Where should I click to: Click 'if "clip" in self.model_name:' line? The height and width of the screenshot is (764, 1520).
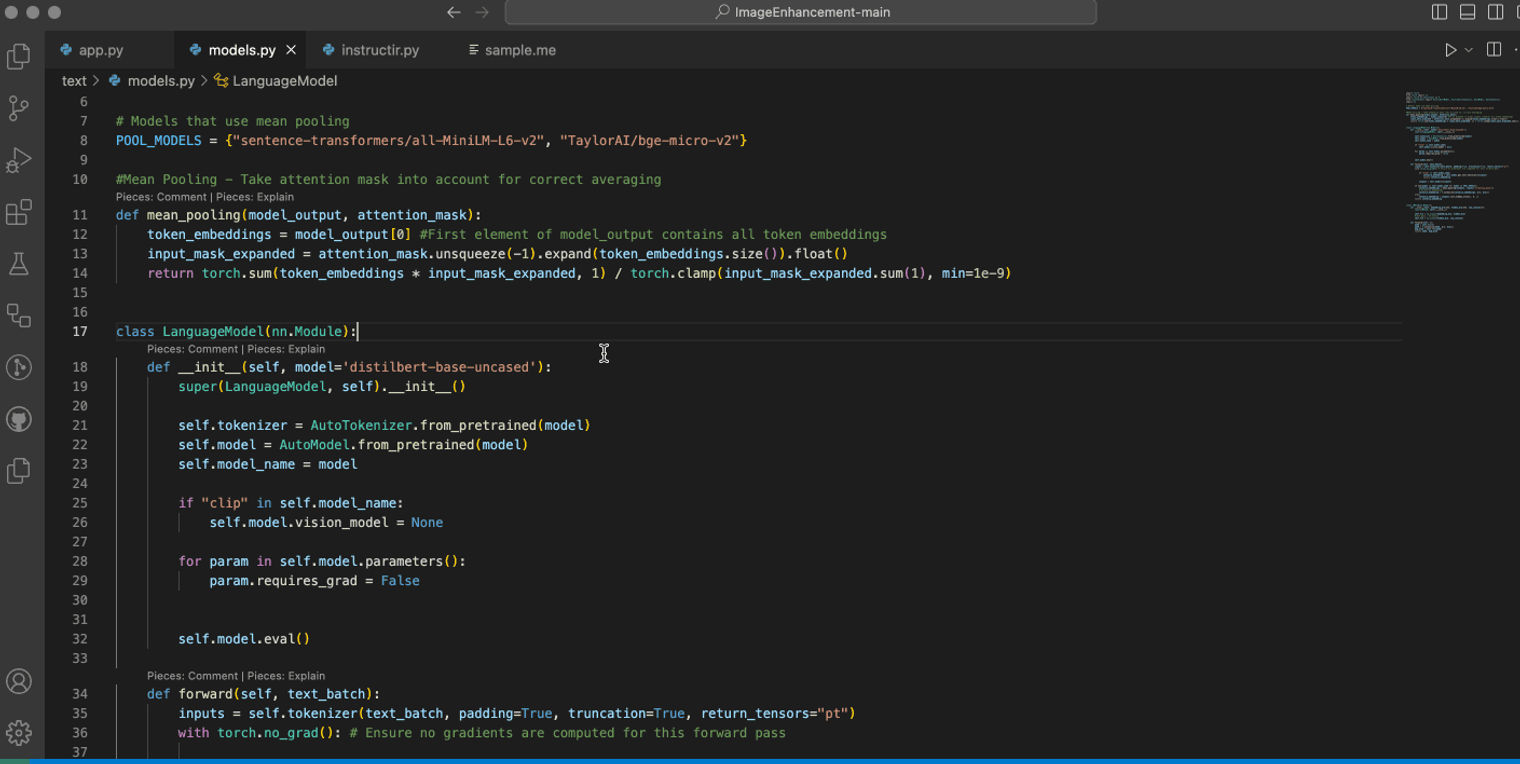pyautogui.click(x=291, y=503)
